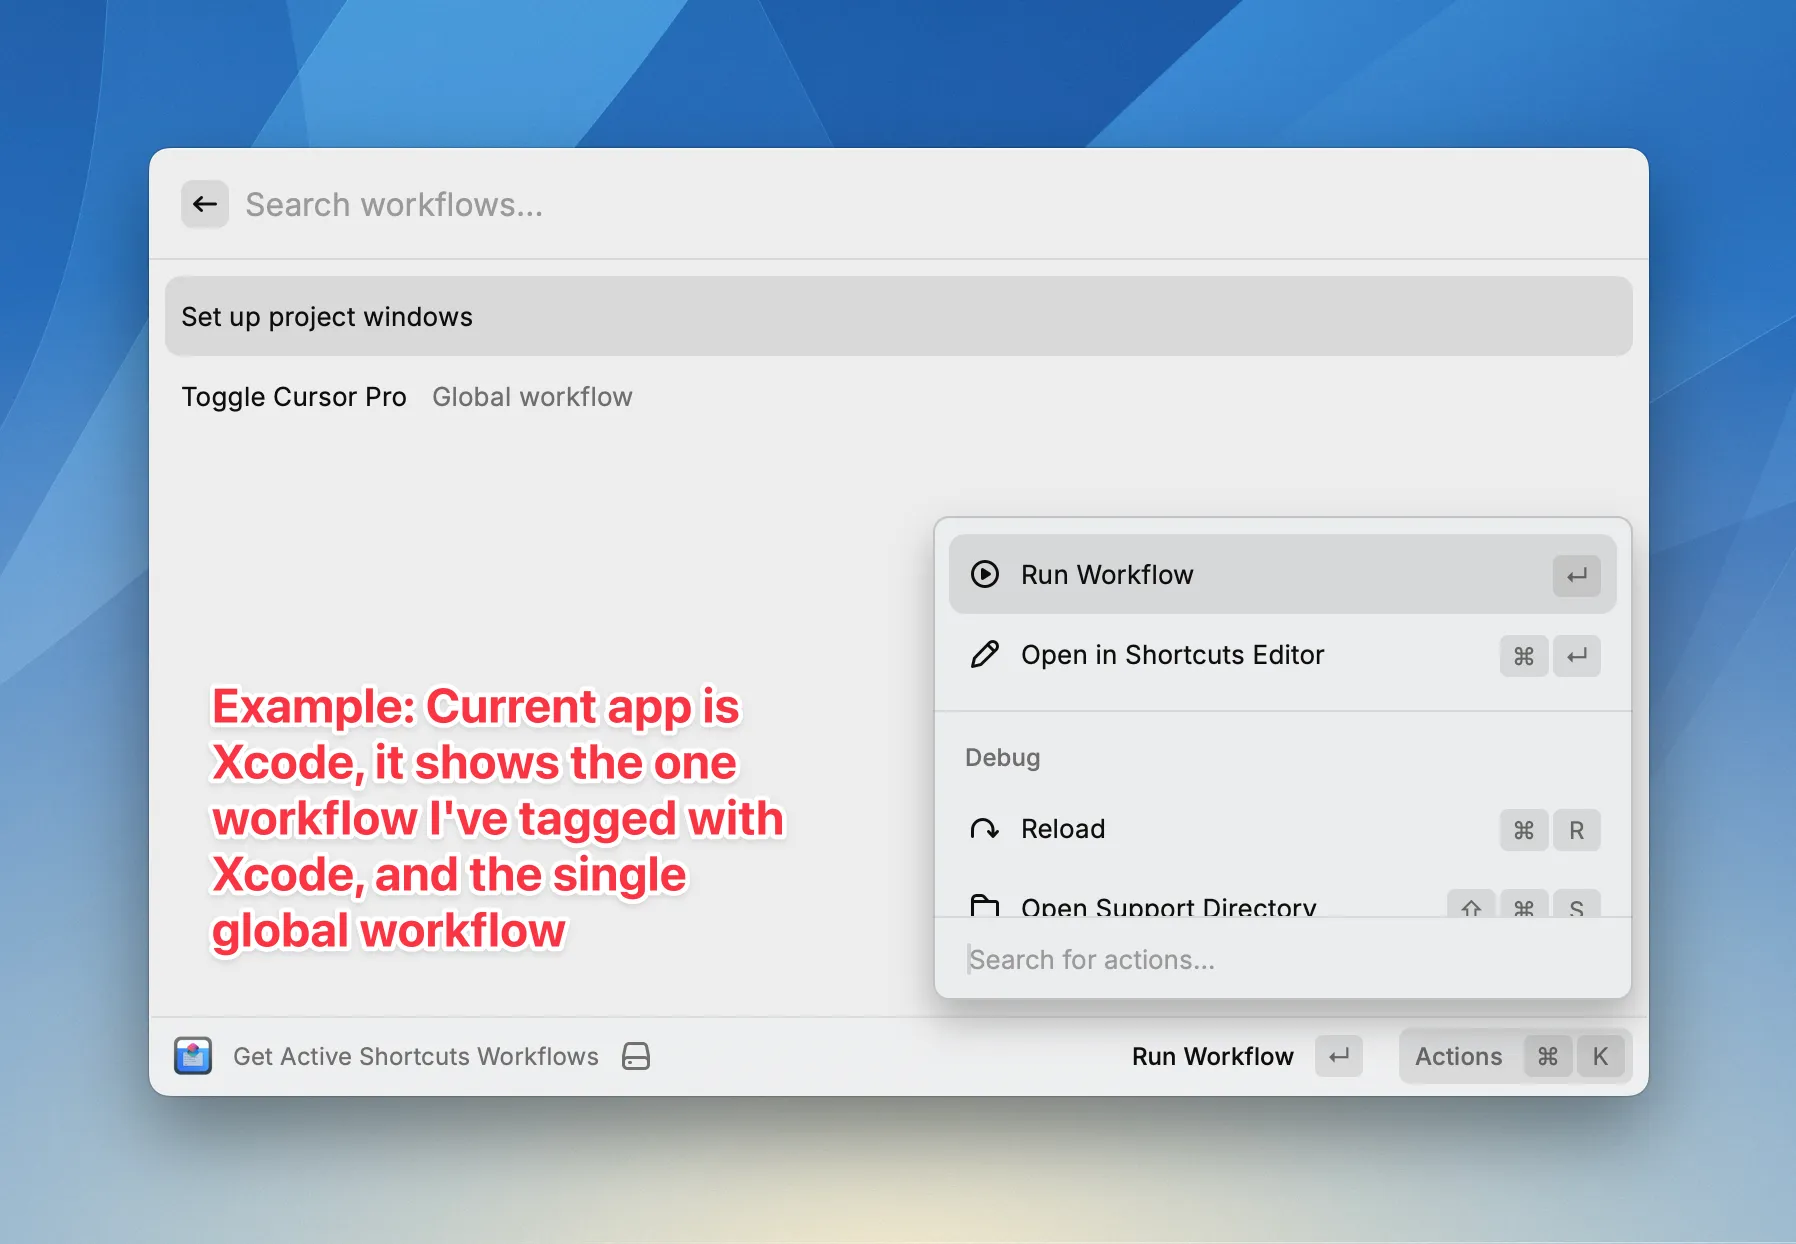Select the Set up project windows workflow
The height and width of the screenshot is (1244, 1796).
(x=898, y=316)
